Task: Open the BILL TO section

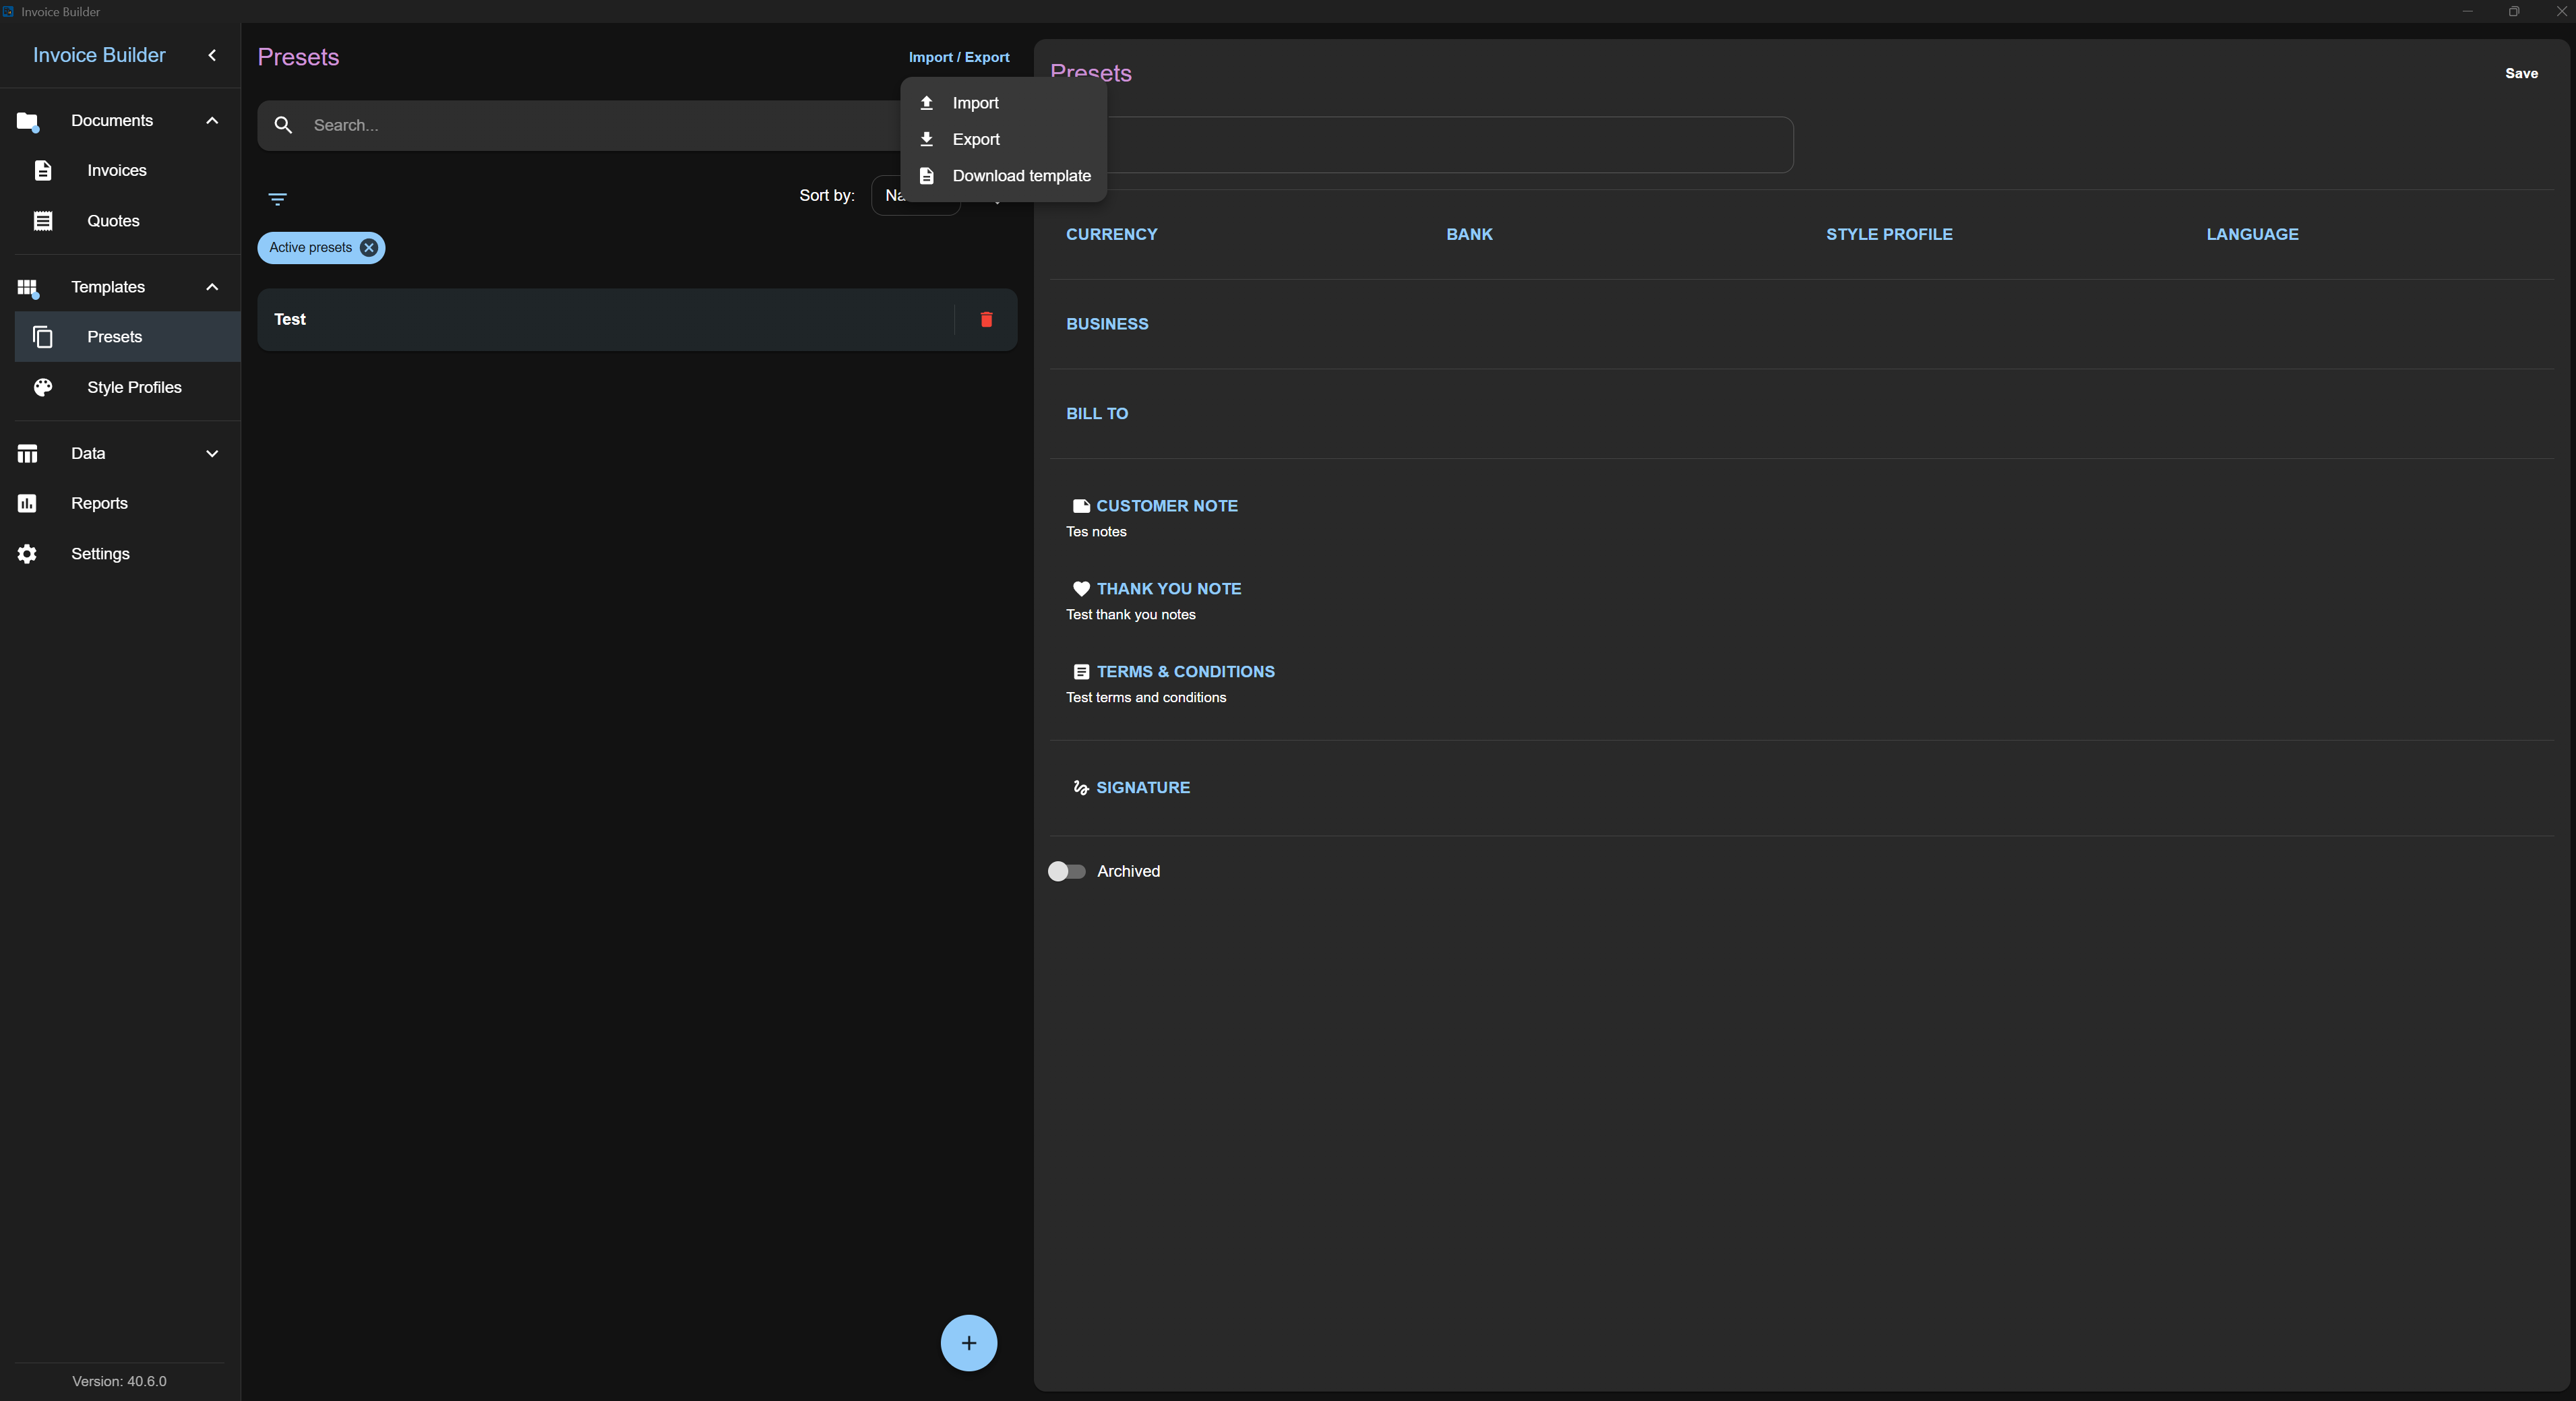Action: [1097, 414]
